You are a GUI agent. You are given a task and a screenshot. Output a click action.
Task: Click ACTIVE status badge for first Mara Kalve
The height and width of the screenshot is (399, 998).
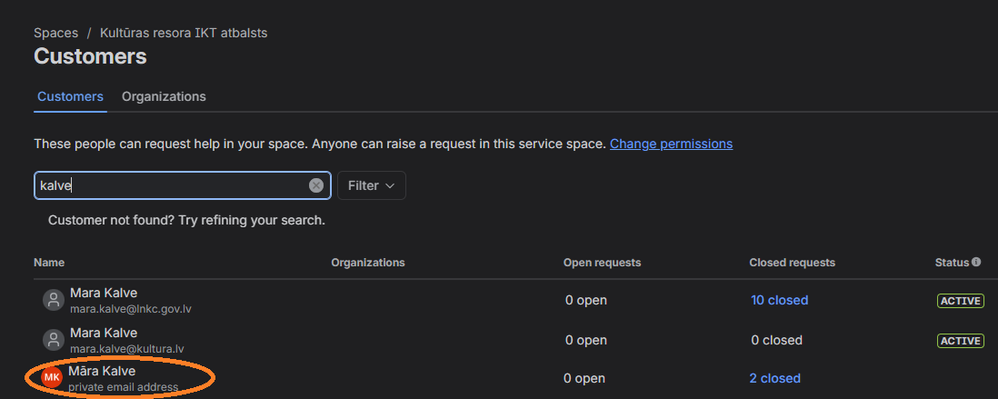tap(960, 300)
